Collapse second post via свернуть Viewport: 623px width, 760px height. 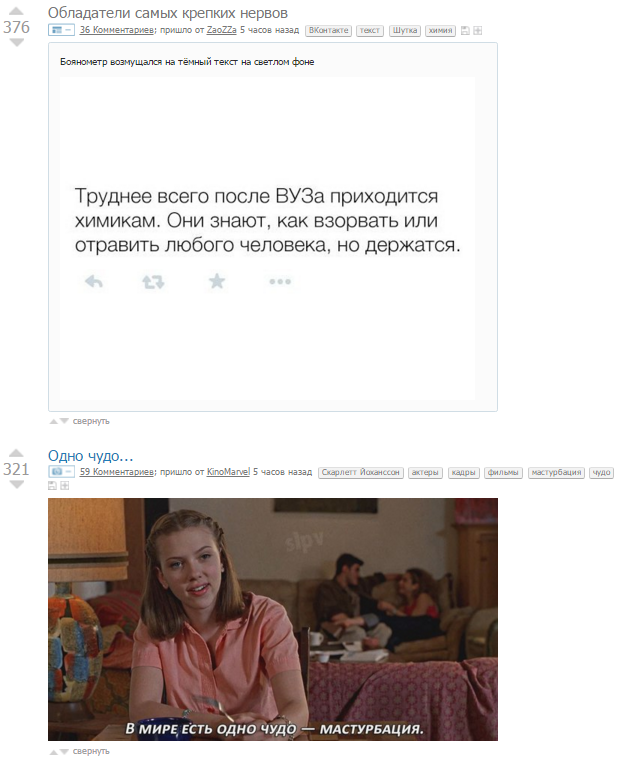pos(91,751)
